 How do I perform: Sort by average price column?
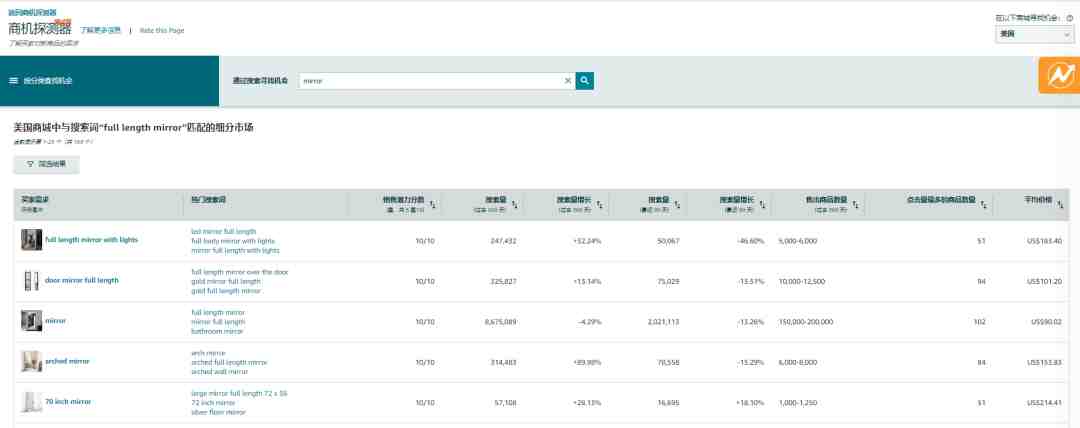pos(1059,204)
